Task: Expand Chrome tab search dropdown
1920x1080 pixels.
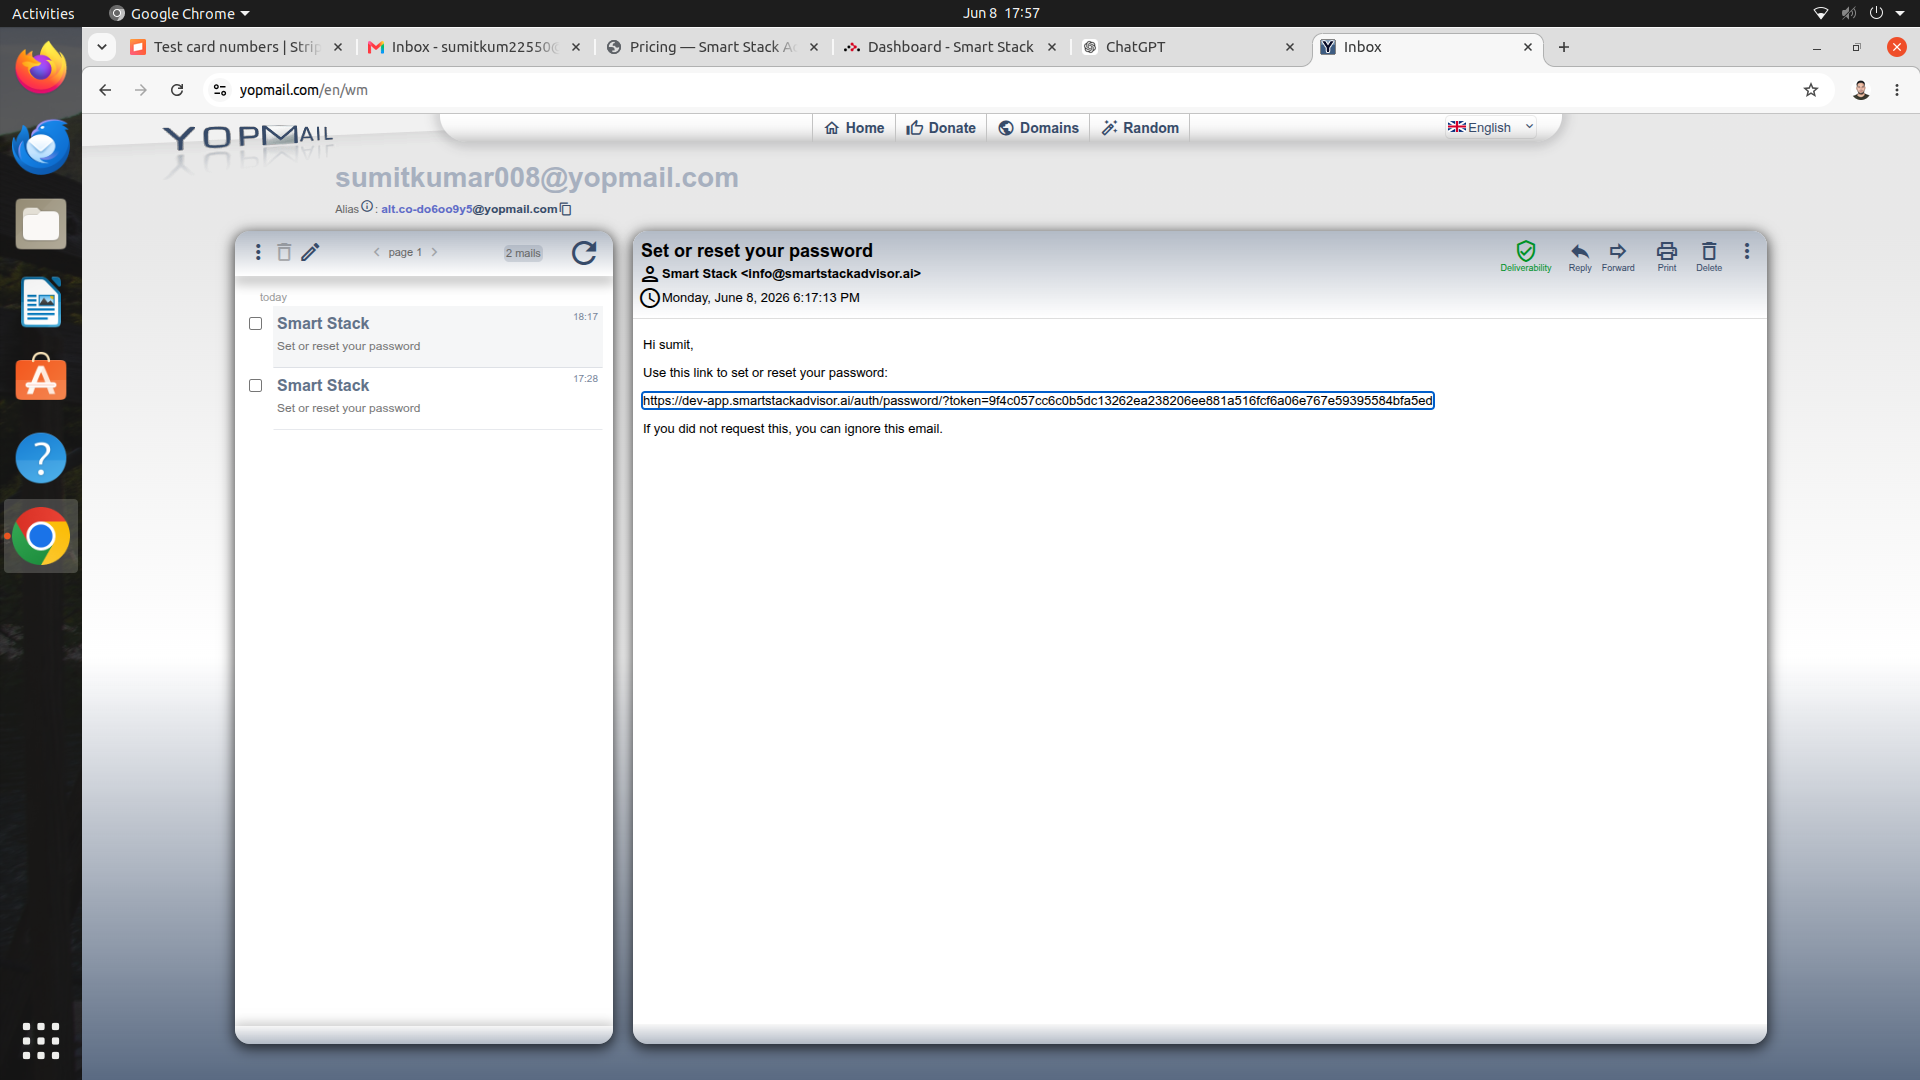Action: (x=102, y=47)
